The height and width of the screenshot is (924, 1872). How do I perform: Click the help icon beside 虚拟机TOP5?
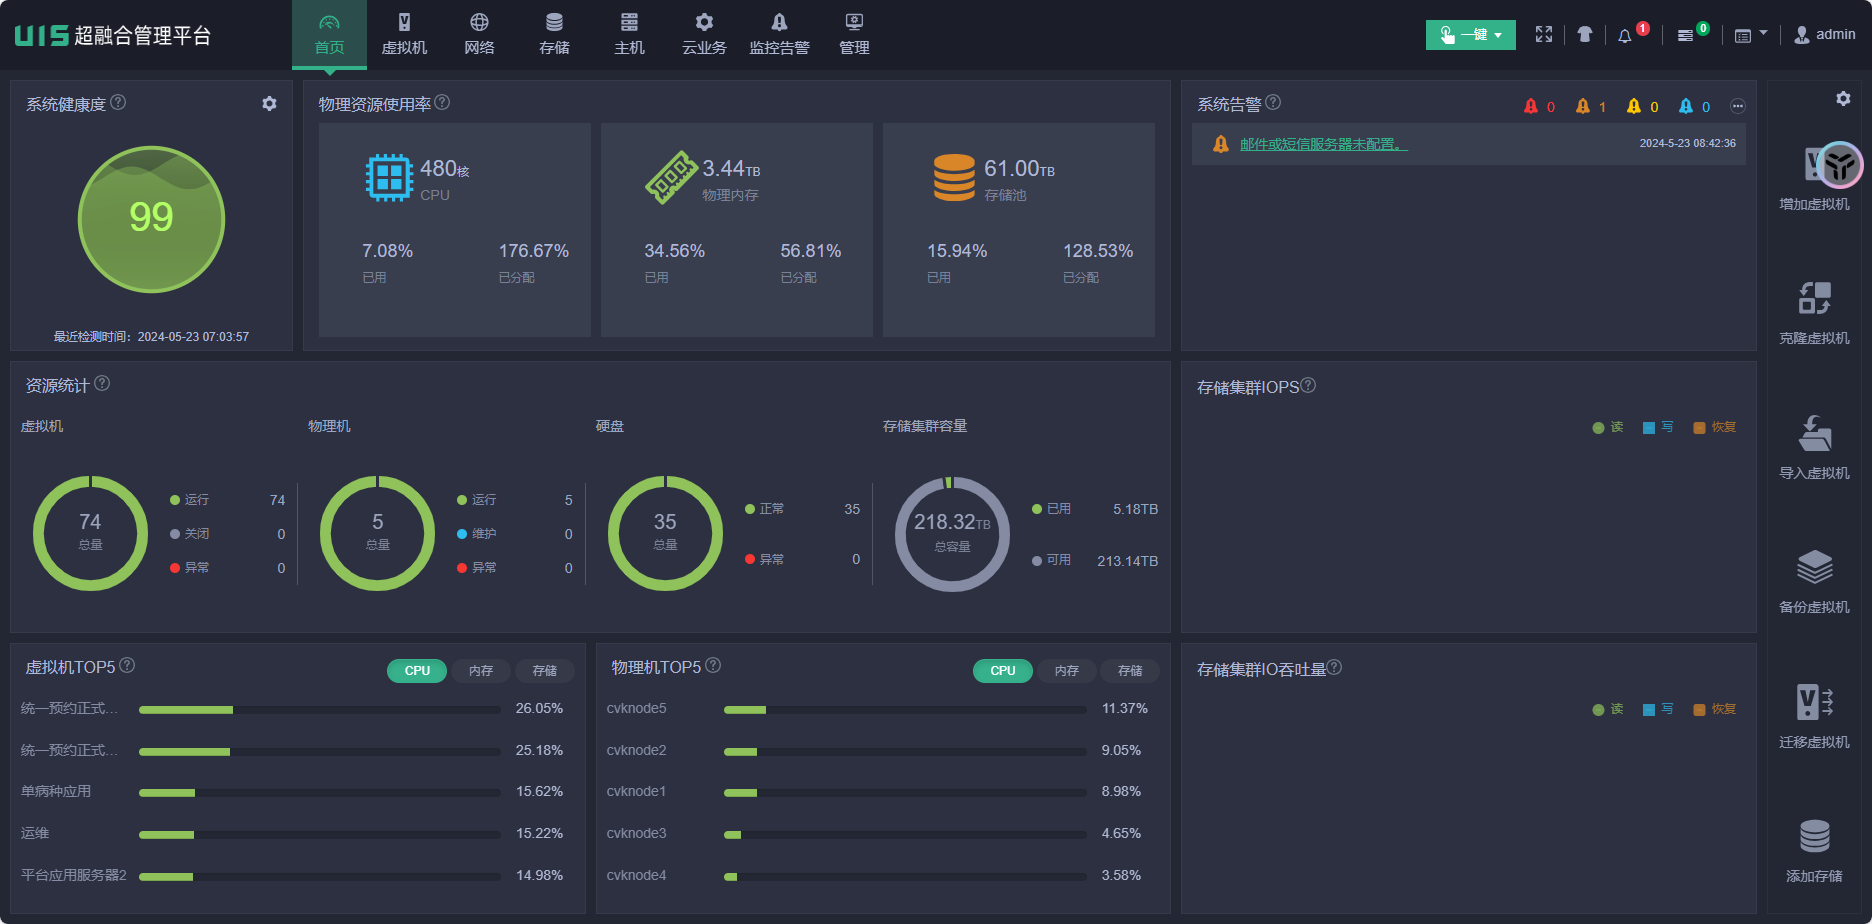(127, 665)
